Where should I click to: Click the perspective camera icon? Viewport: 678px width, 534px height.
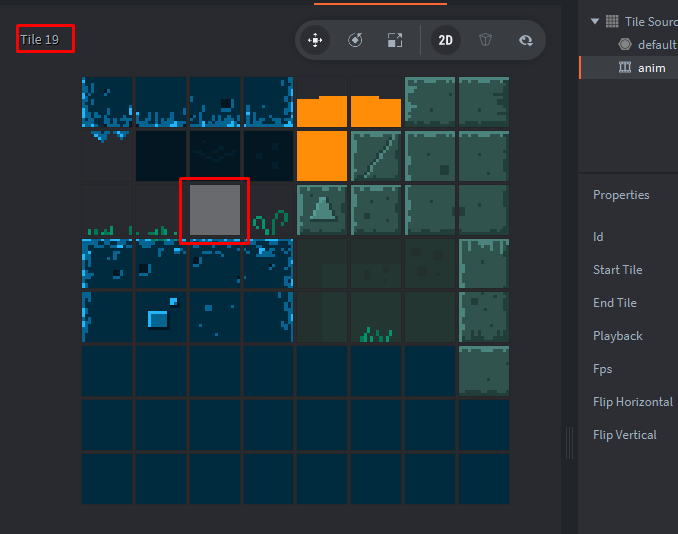coord(486,40)
